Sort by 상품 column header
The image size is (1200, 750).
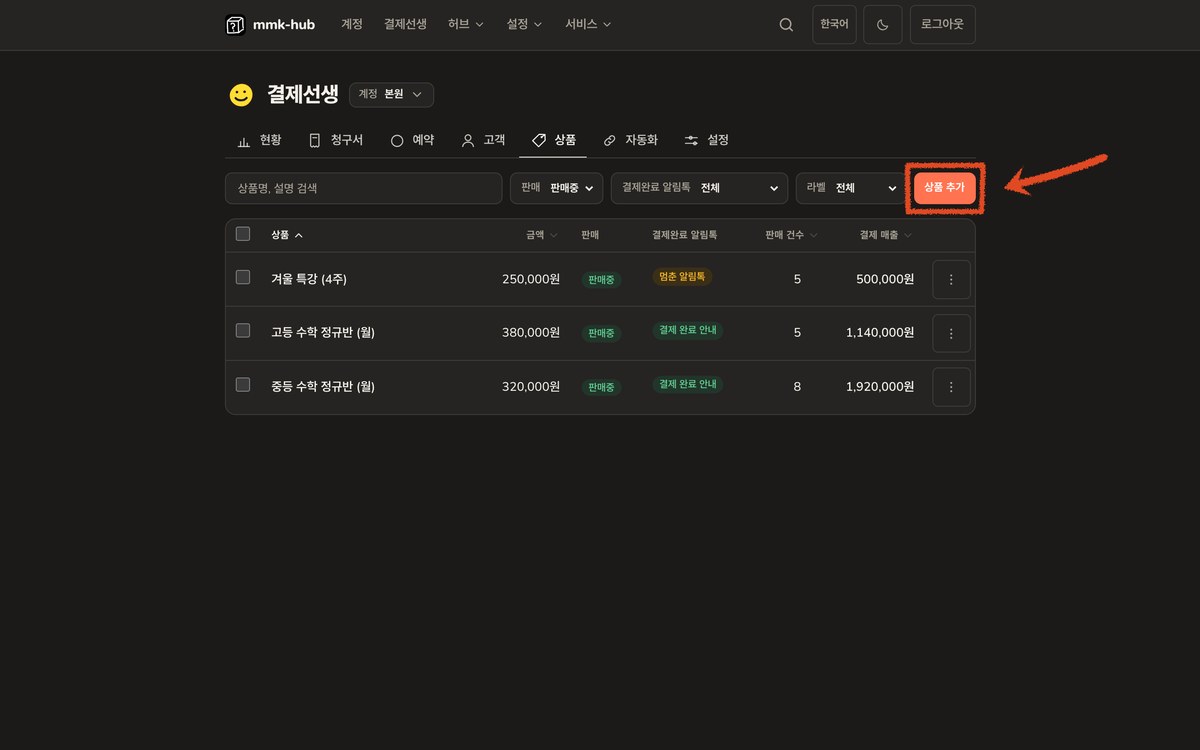tap(287, 235)
